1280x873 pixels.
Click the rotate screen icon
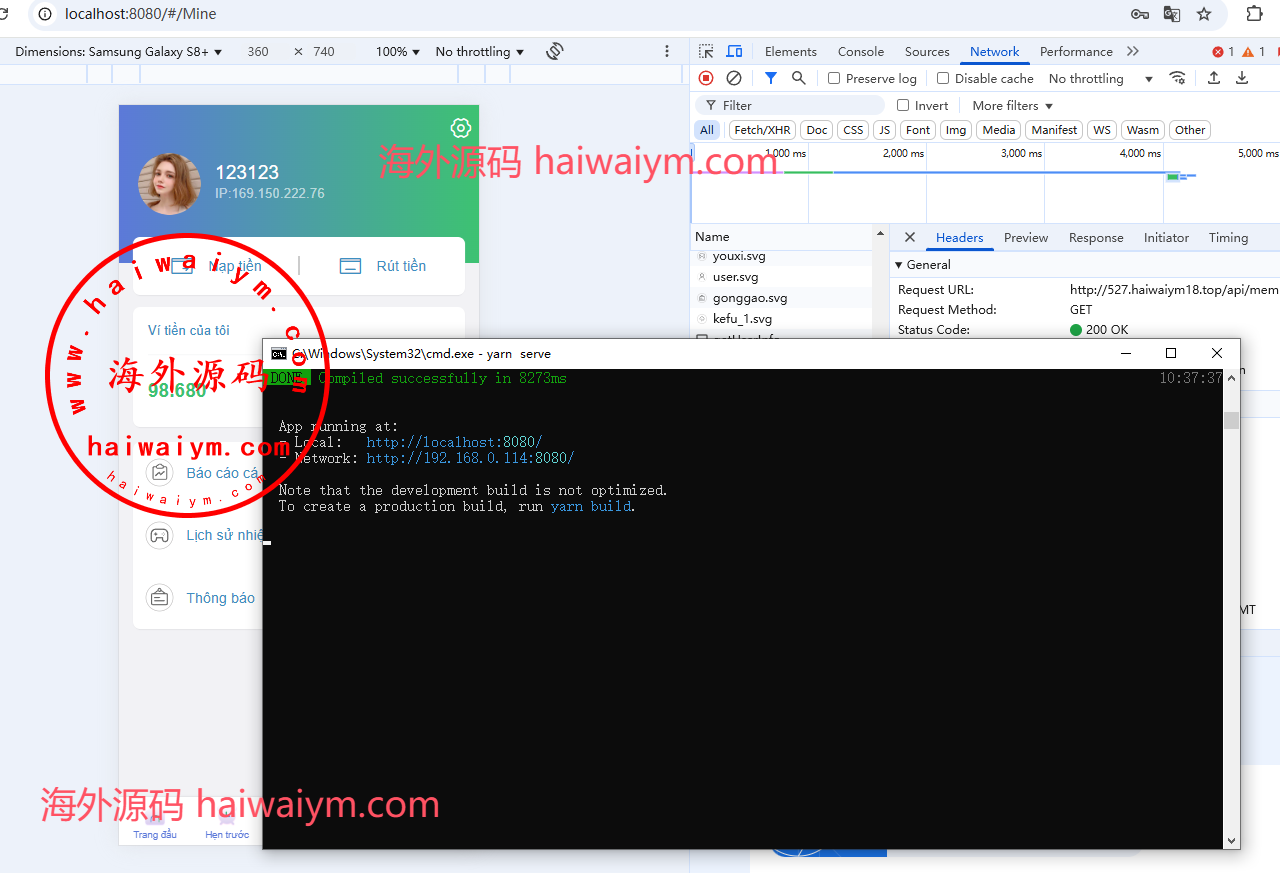pos(555,51)
